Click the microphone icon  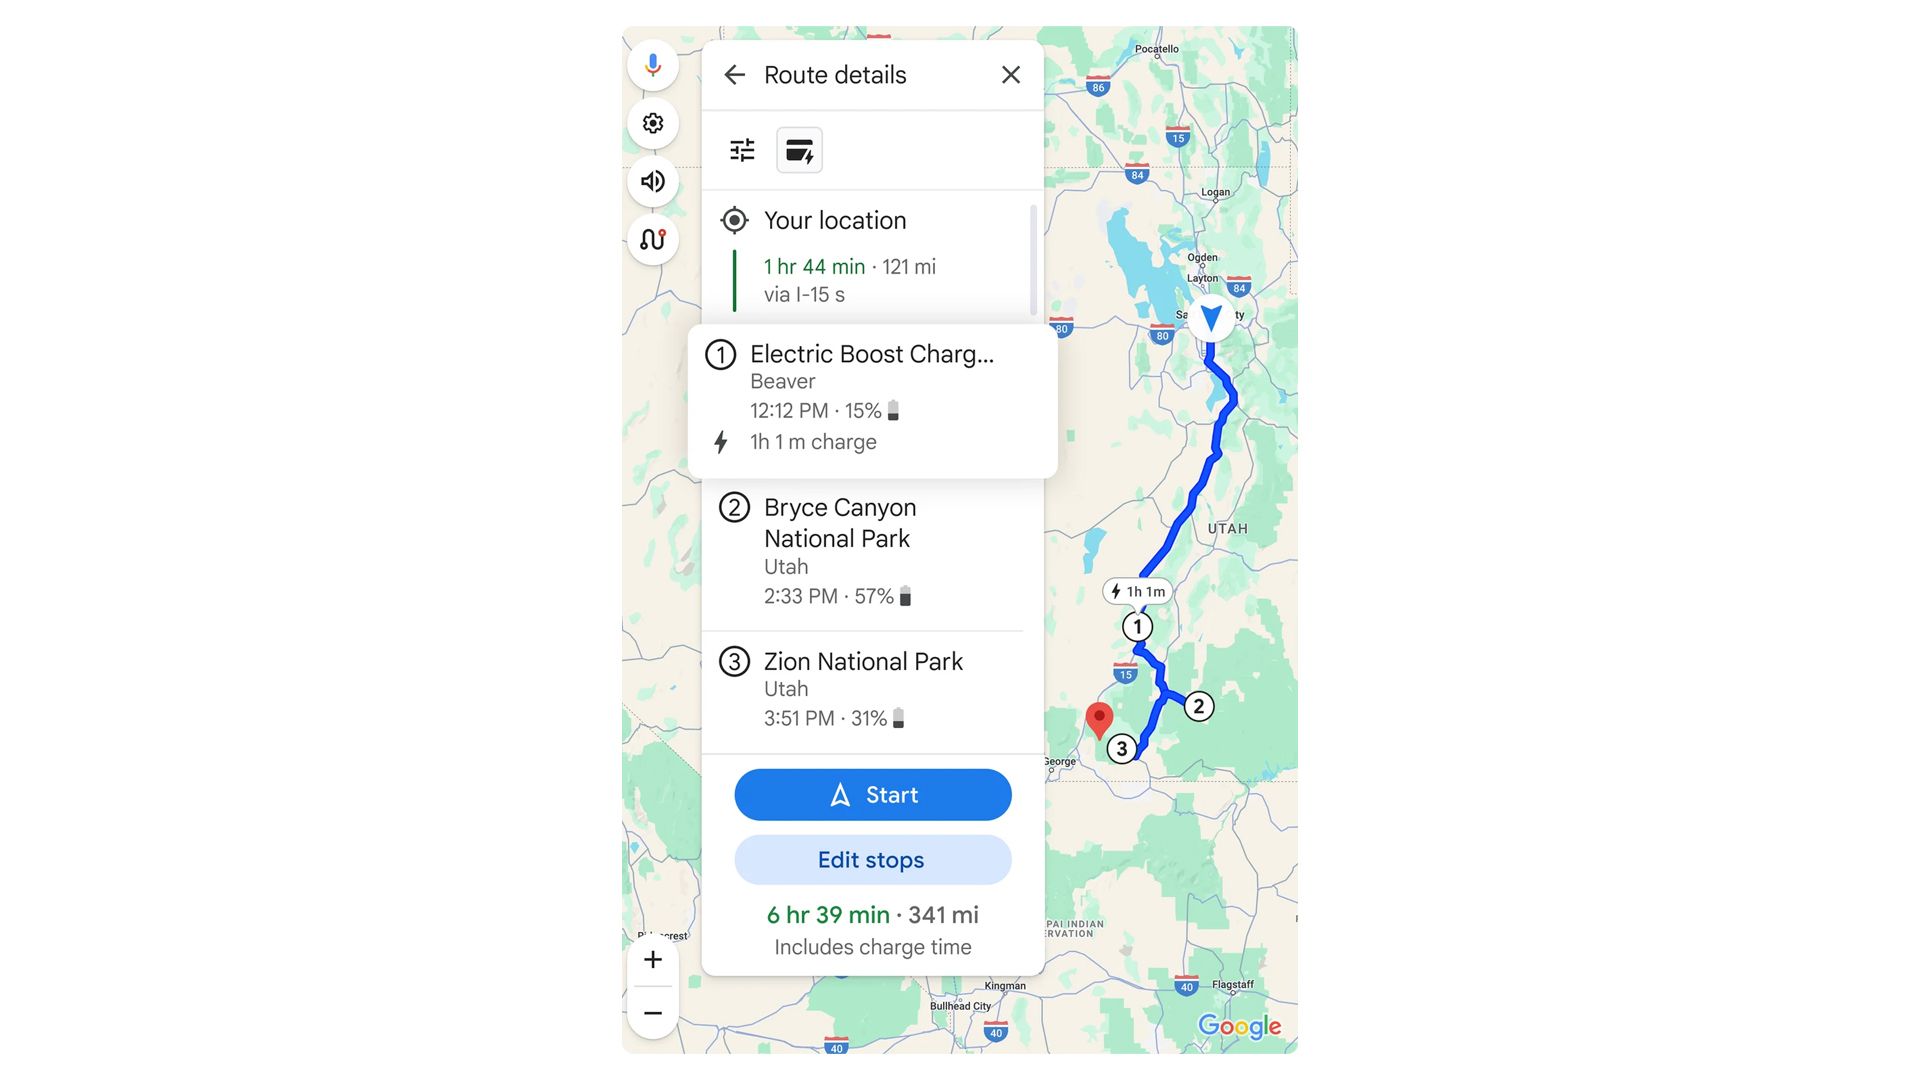click(651, 65)
